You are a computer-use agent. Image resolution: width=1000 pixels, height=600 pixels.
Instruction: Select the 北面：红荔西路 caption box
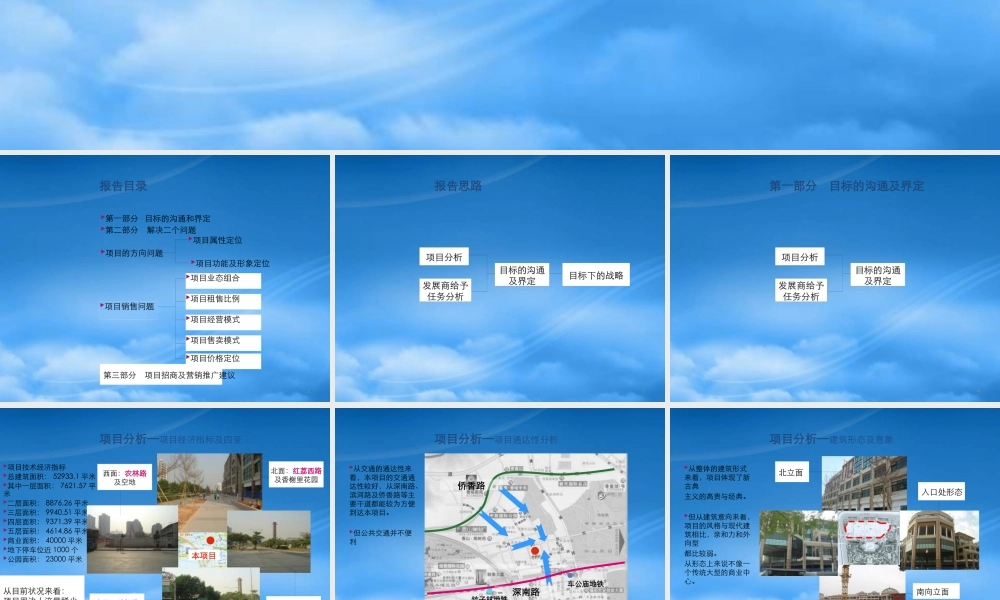pos(296,474)
